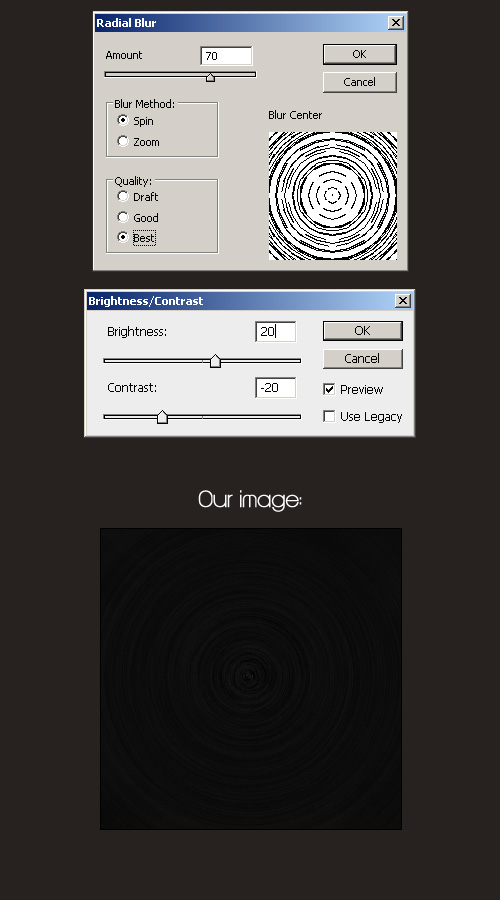Click the Brightness slider handle
Image resolution: width=500 pixels, height=900 pixels.
point(215,361)
